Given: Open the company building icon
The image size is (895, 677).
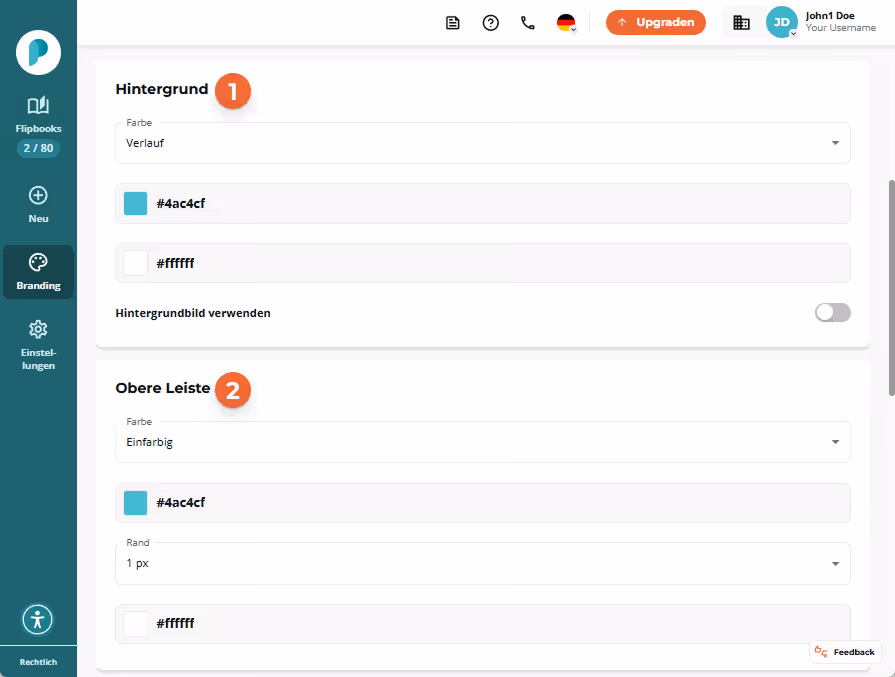Looking at the screenshot, I should point(741,23).
